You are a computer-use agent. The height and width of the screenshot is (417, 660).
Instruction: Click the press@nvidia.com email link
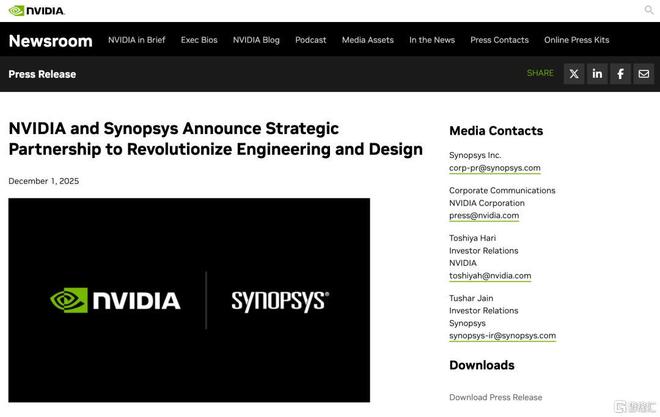click(x=484, y=215)
